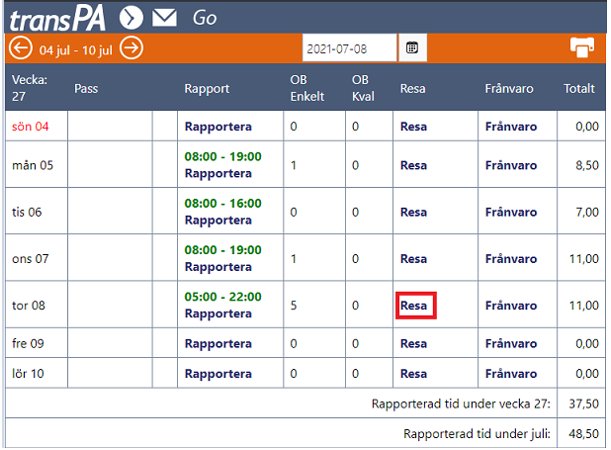Go to next week with right arrow
Viewport: 611px width, 450px height.
click(x=131, y=48)
